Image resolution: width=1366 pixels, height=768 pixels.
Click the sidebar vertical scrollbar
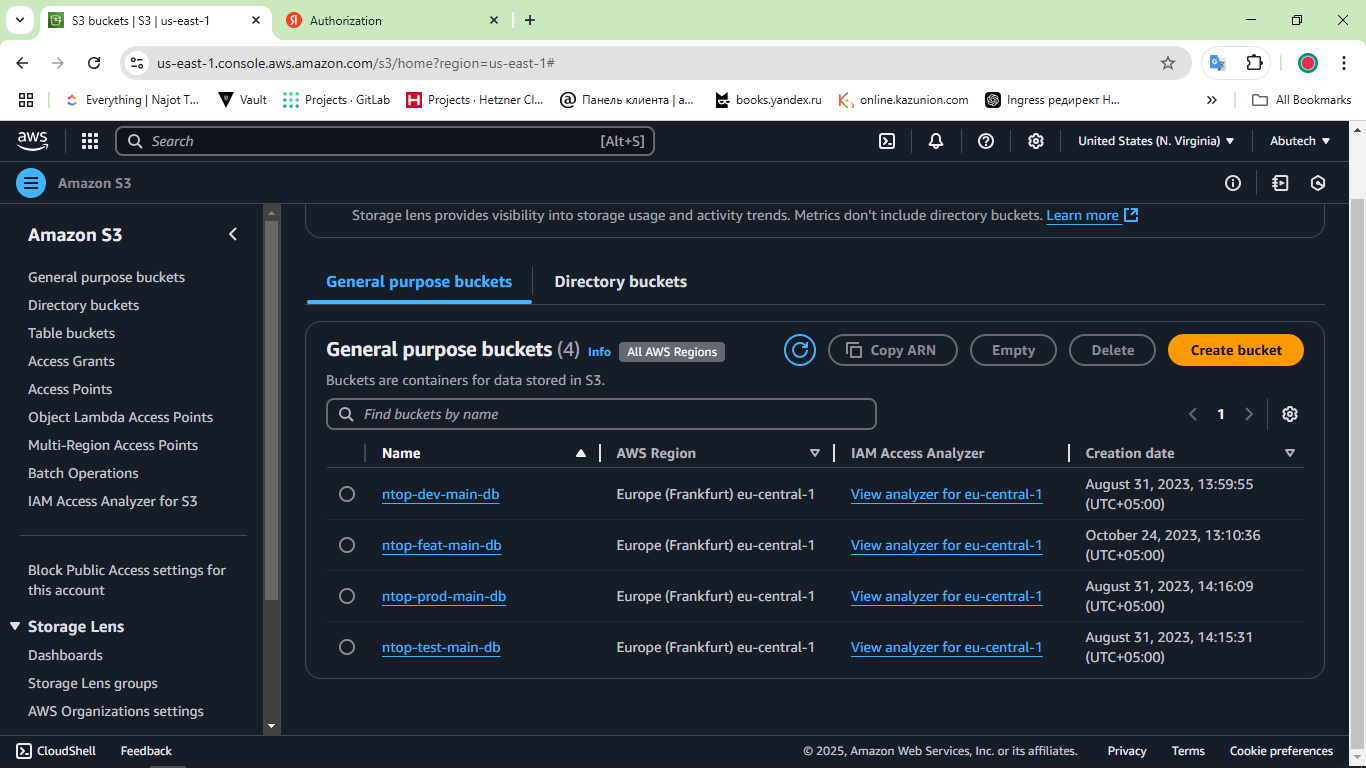pyautogui.click(x=271, y=410)
